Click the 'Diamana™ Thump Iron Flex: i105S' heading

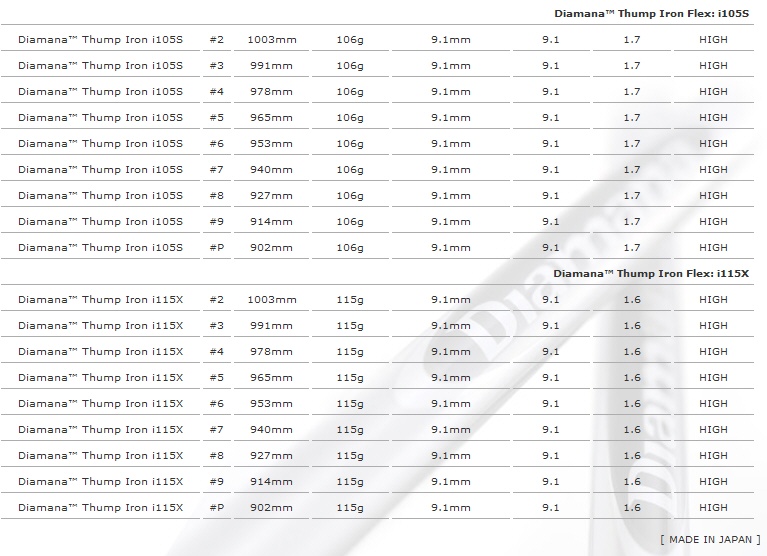click(x=651, y=14)
